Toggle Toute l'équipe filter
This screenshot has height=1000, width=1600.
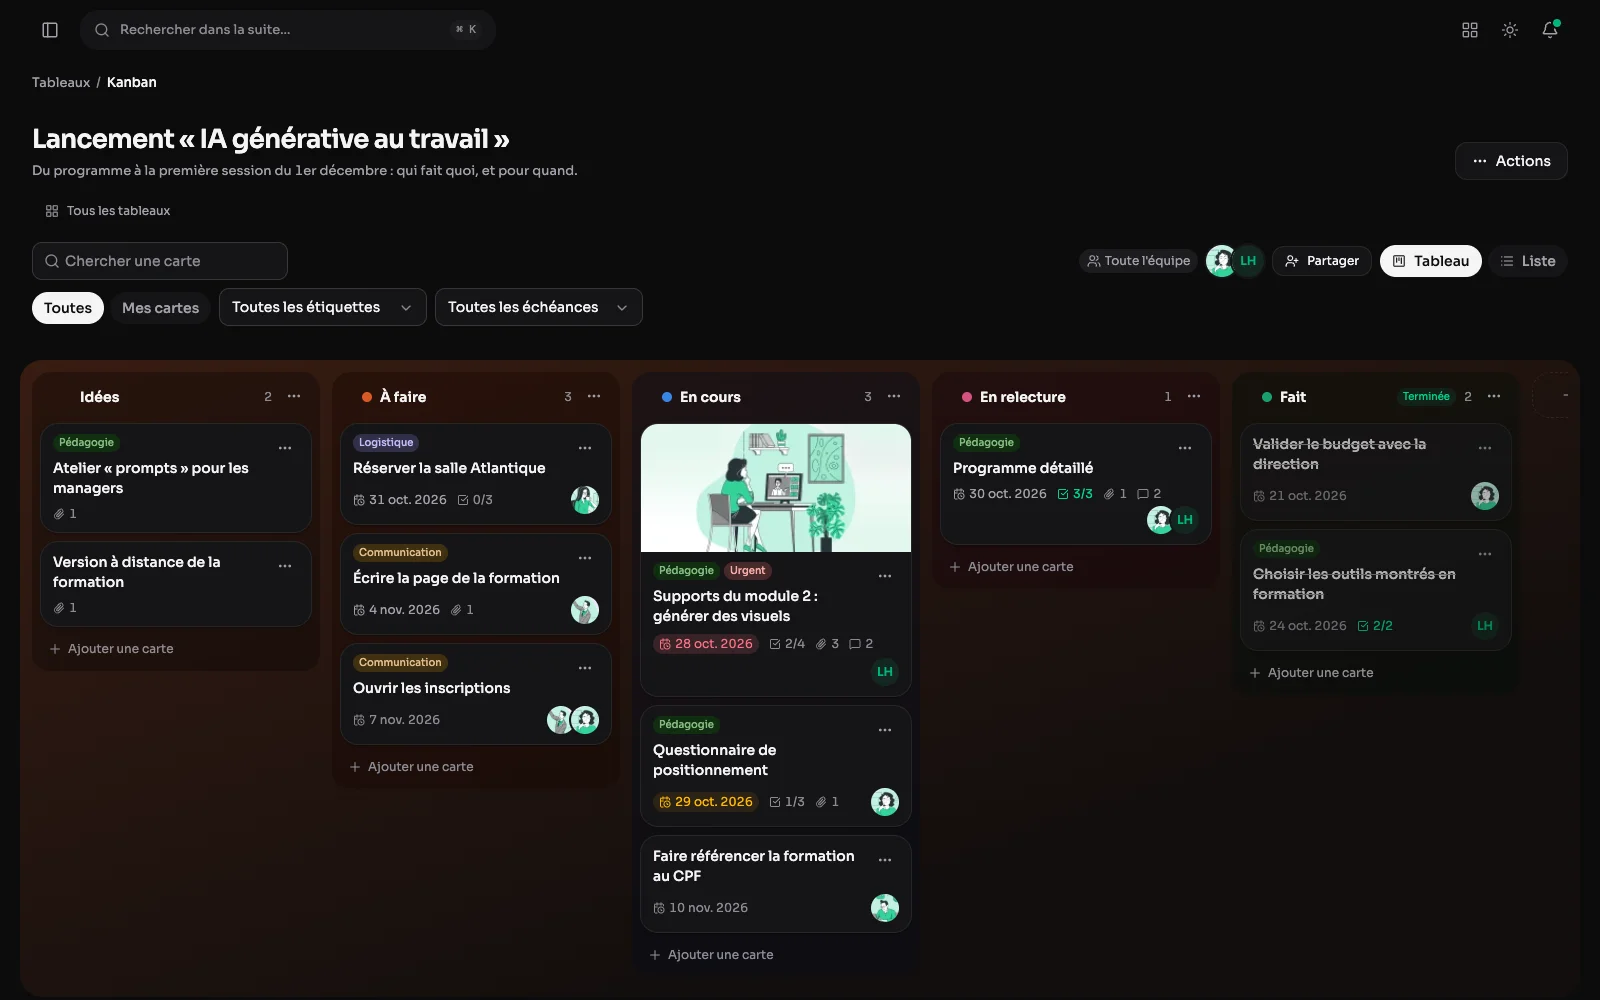1139,261
